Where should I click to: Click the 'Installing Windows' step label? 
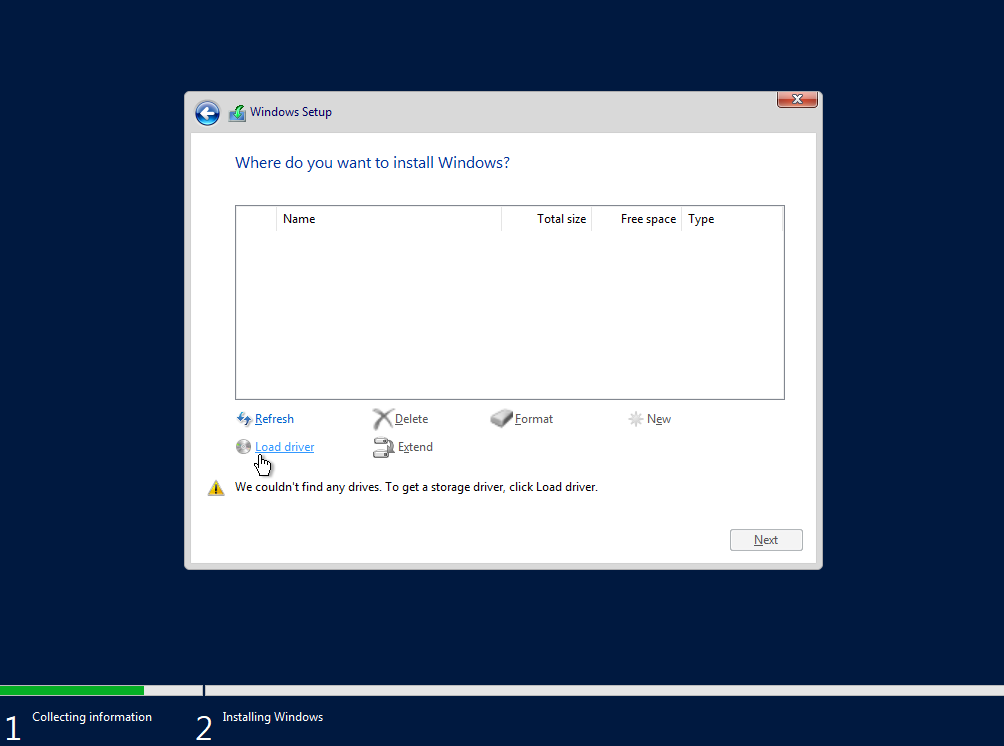(273, 717)
